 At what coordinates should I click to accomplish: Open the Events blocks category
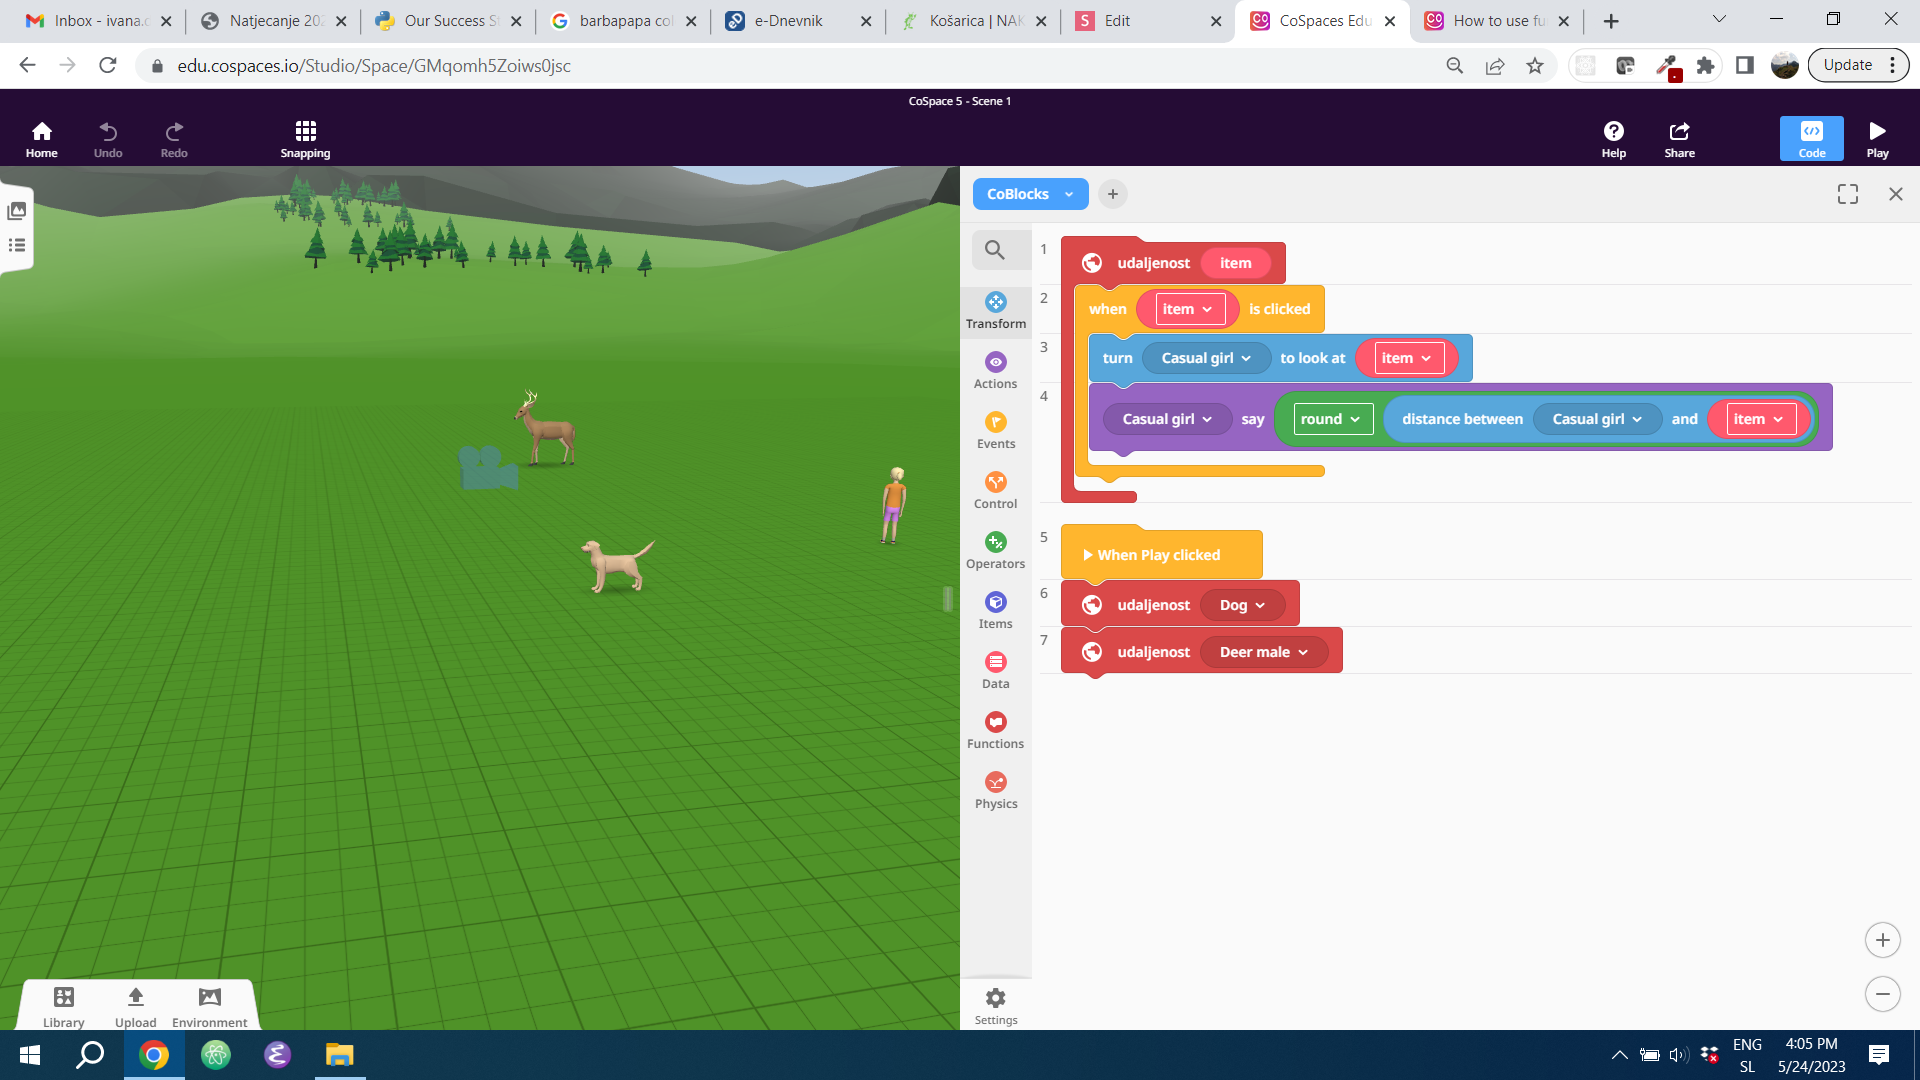pyautogui.click(x=995, y=430)
